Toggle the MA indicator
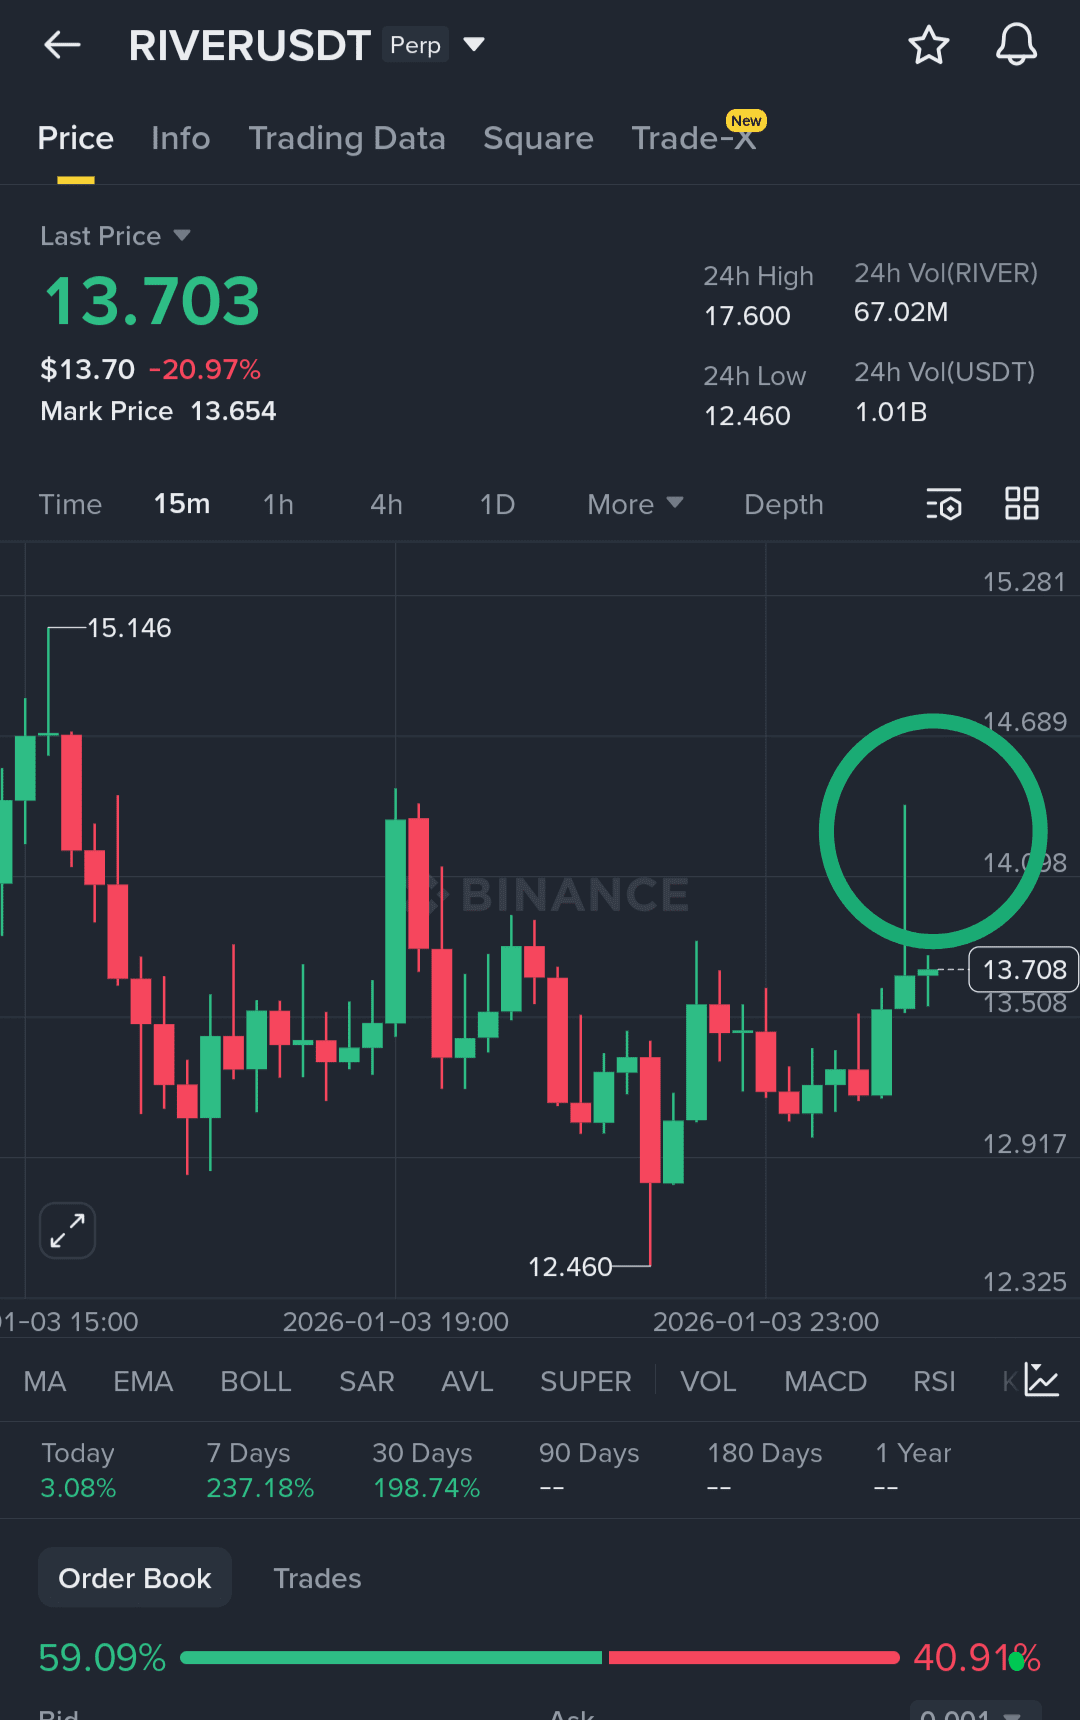The height and width of the screenshot is (1720, 1080). tap(45, 1381)
